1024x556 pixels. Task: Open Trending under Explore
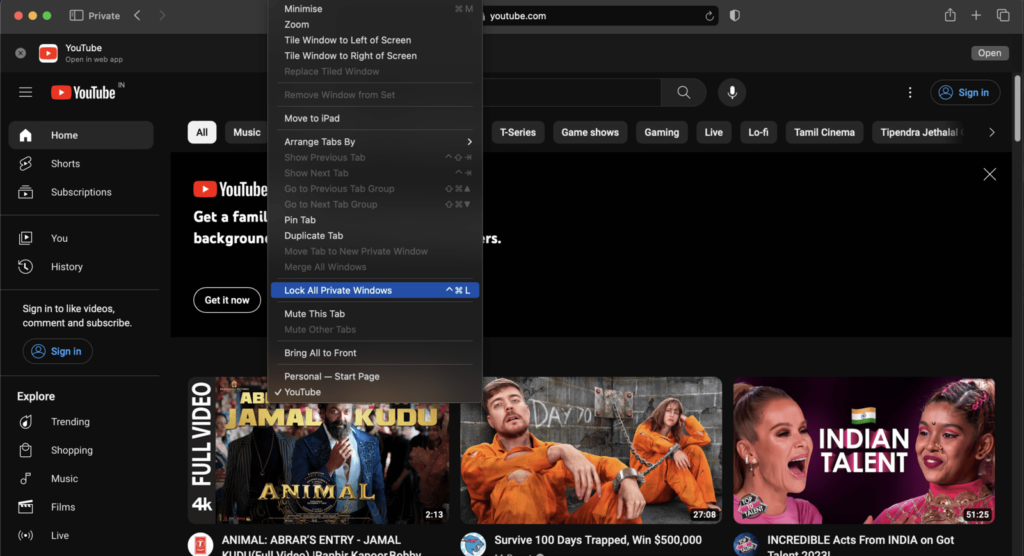[x=70, y=422]
